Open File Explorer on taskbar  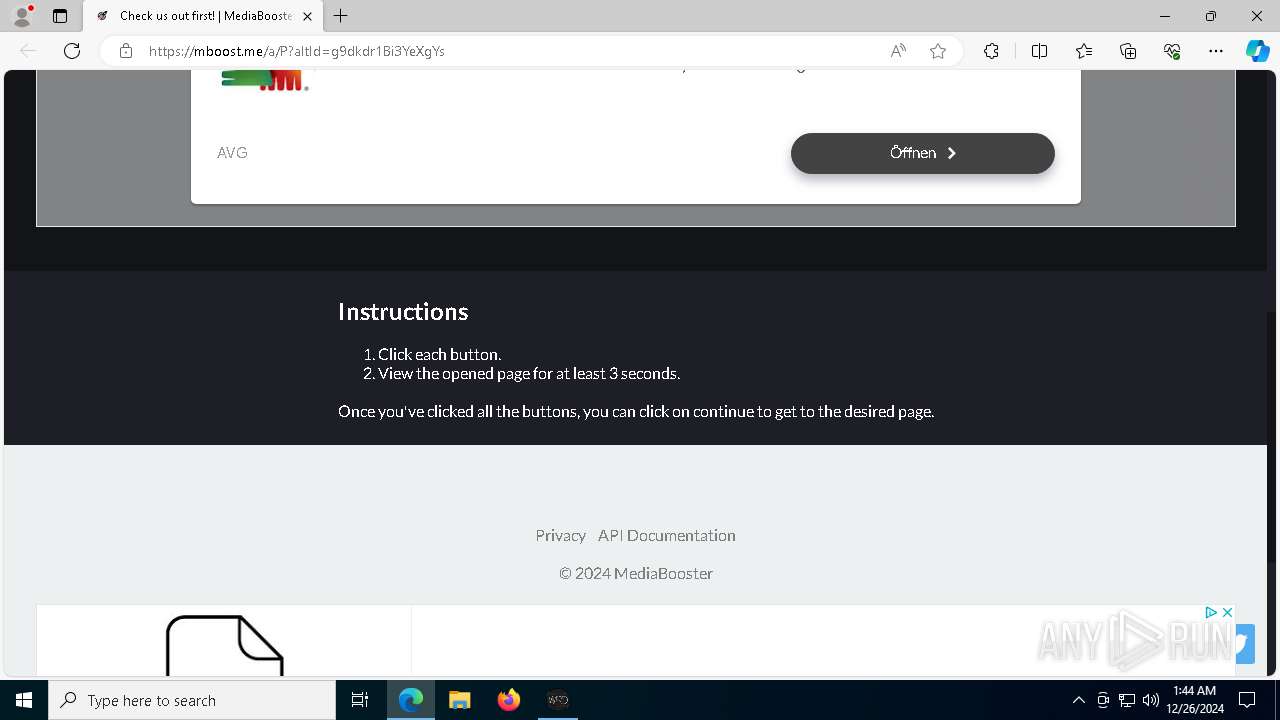coord(460,700)
